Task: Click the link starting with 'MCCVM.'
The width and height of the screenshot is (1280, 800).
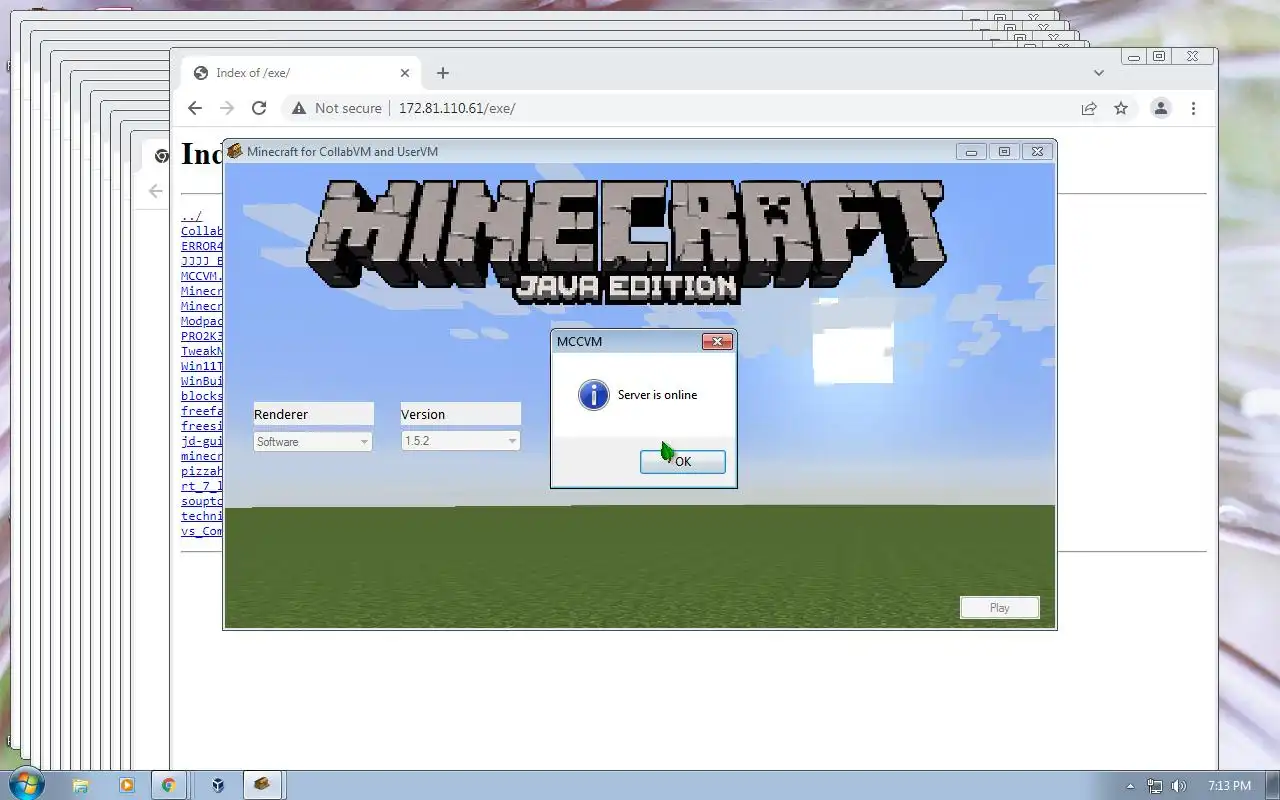Action: pyautogui.click(x=202, y=276)
